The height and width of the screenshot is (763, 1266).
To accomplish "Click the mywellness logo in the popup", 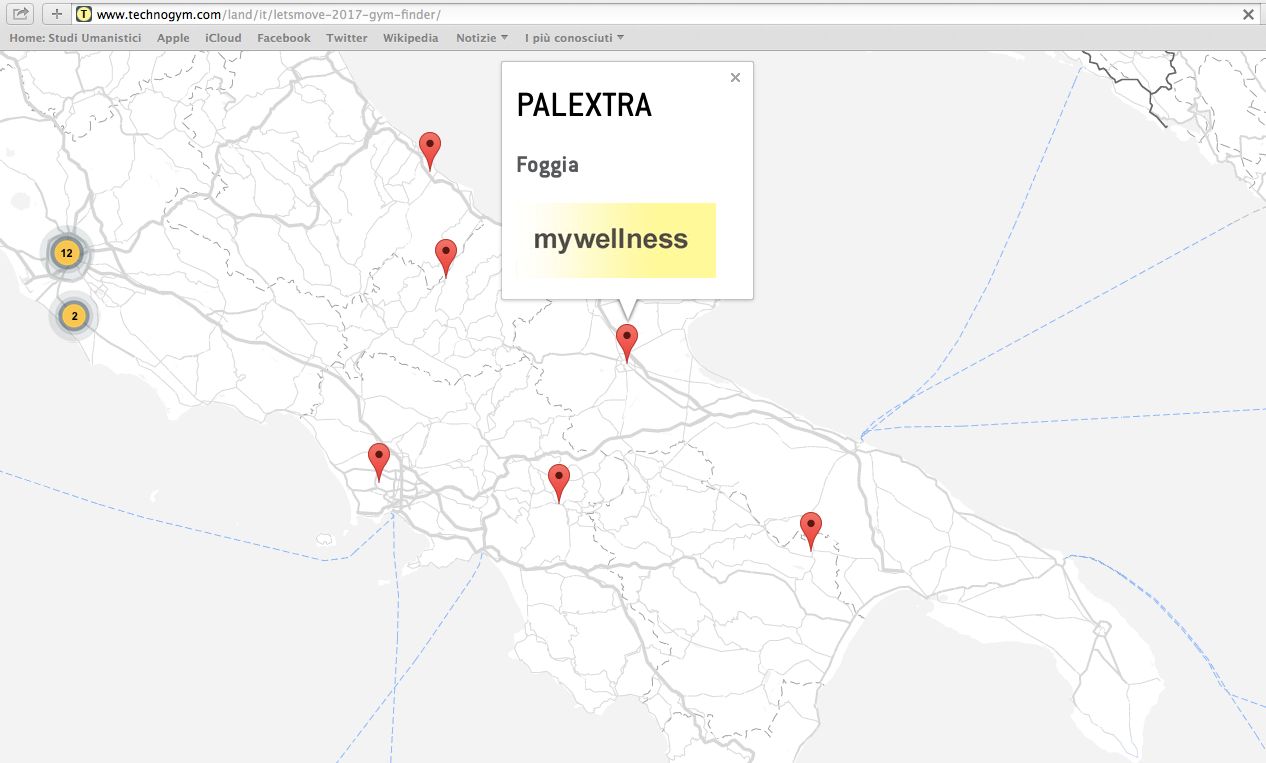I will click(x=611, y=240).
